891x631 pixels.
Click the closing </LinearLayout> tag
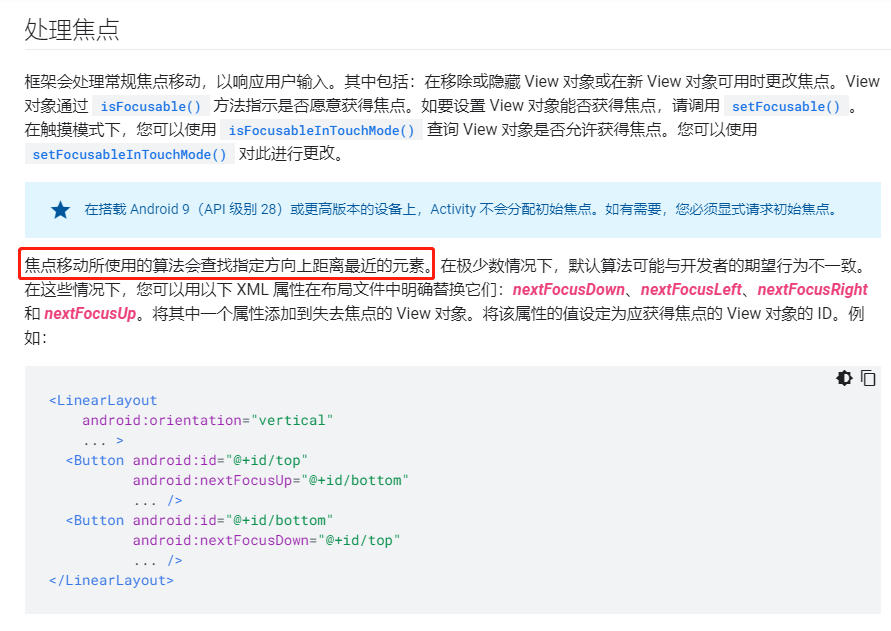pos(111,580)
